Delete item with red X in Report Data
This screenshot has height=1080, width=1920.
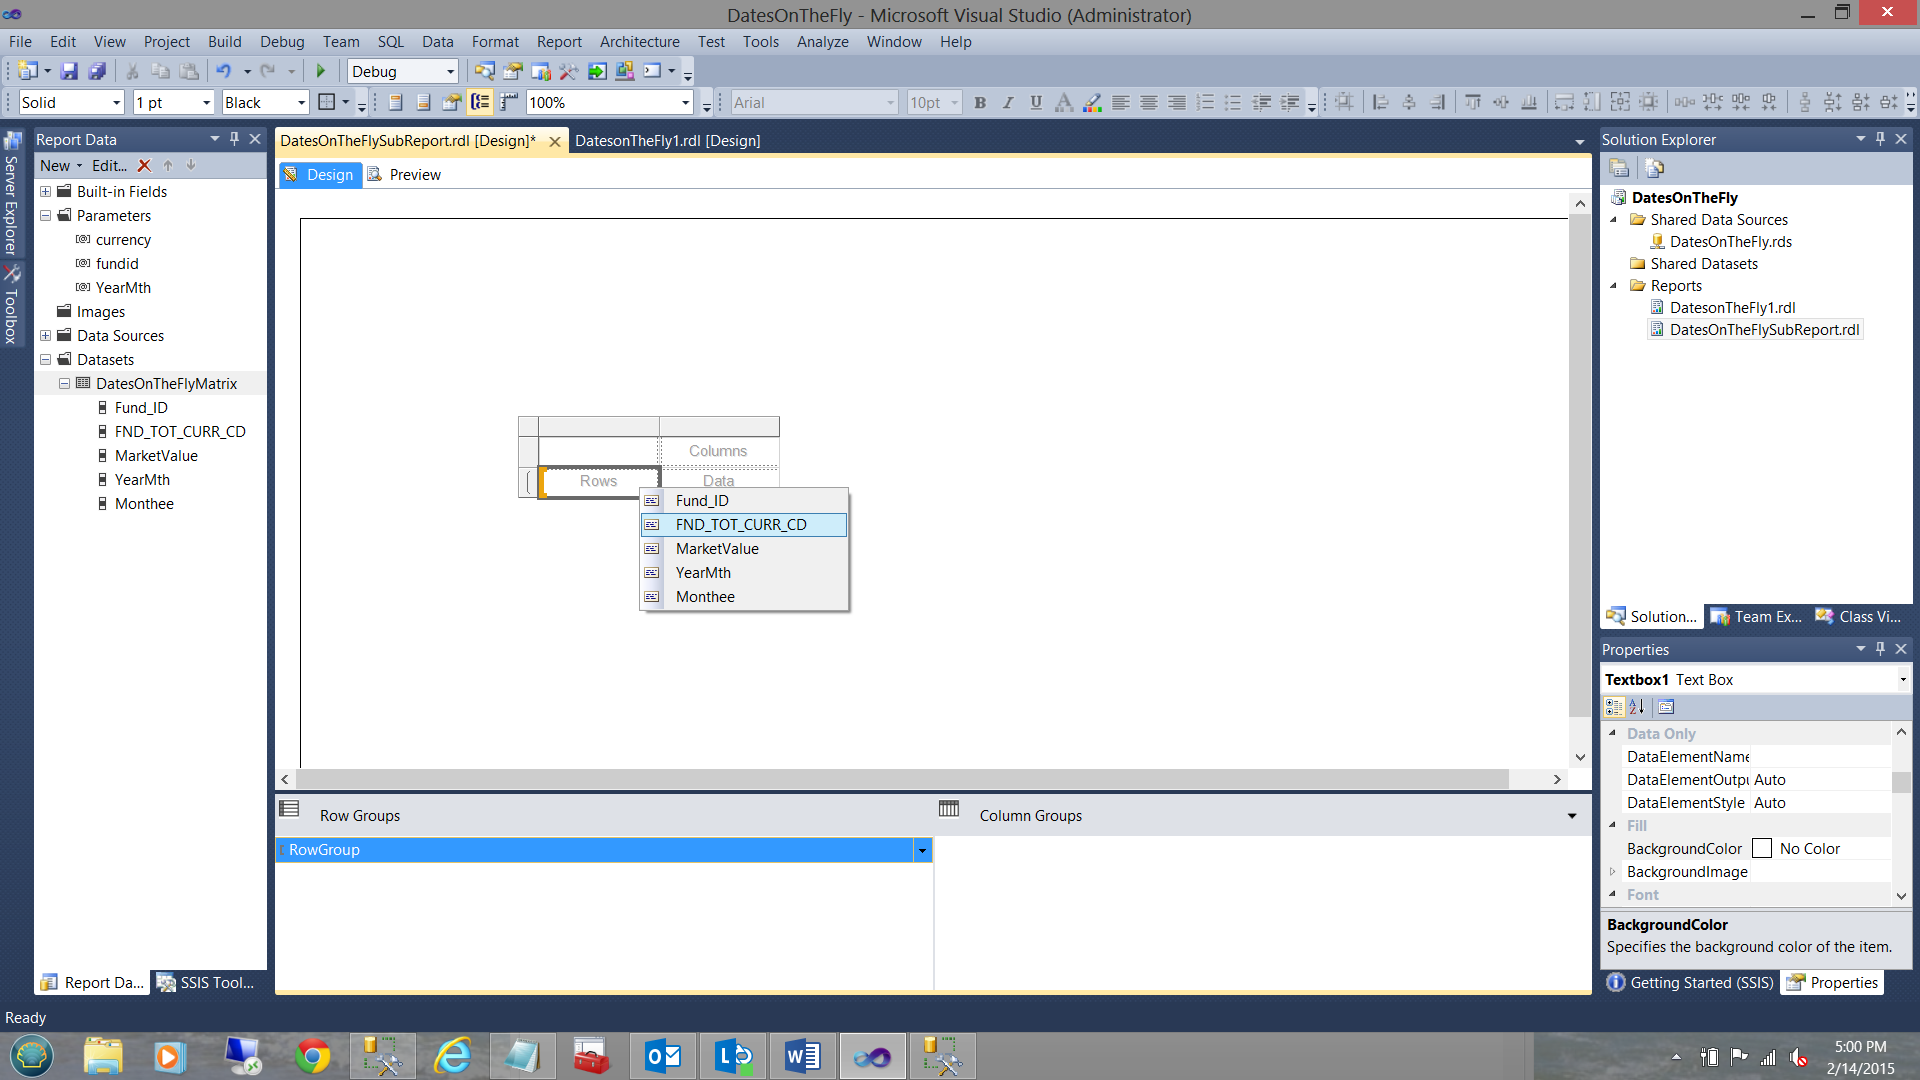coord(144,166)
